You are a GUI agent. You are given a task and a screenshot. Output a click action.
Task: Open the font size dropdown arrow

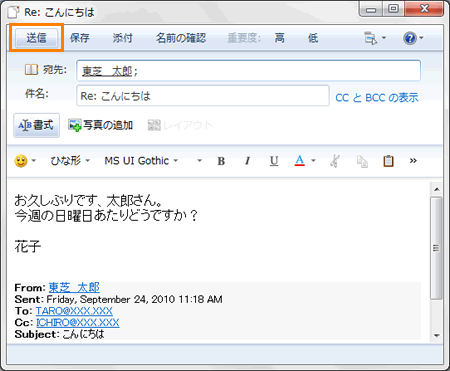(199, 161)
